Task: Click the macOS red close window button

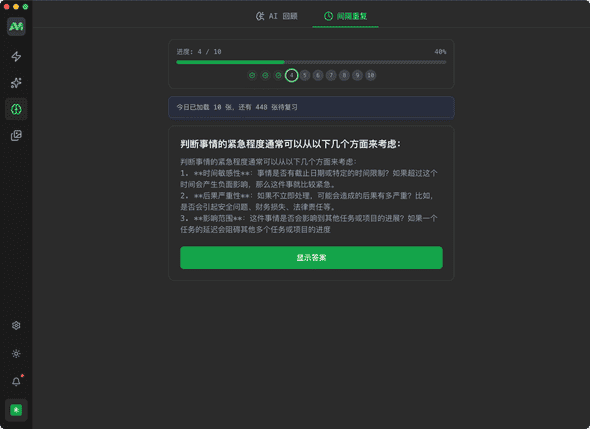Action: 6,7
